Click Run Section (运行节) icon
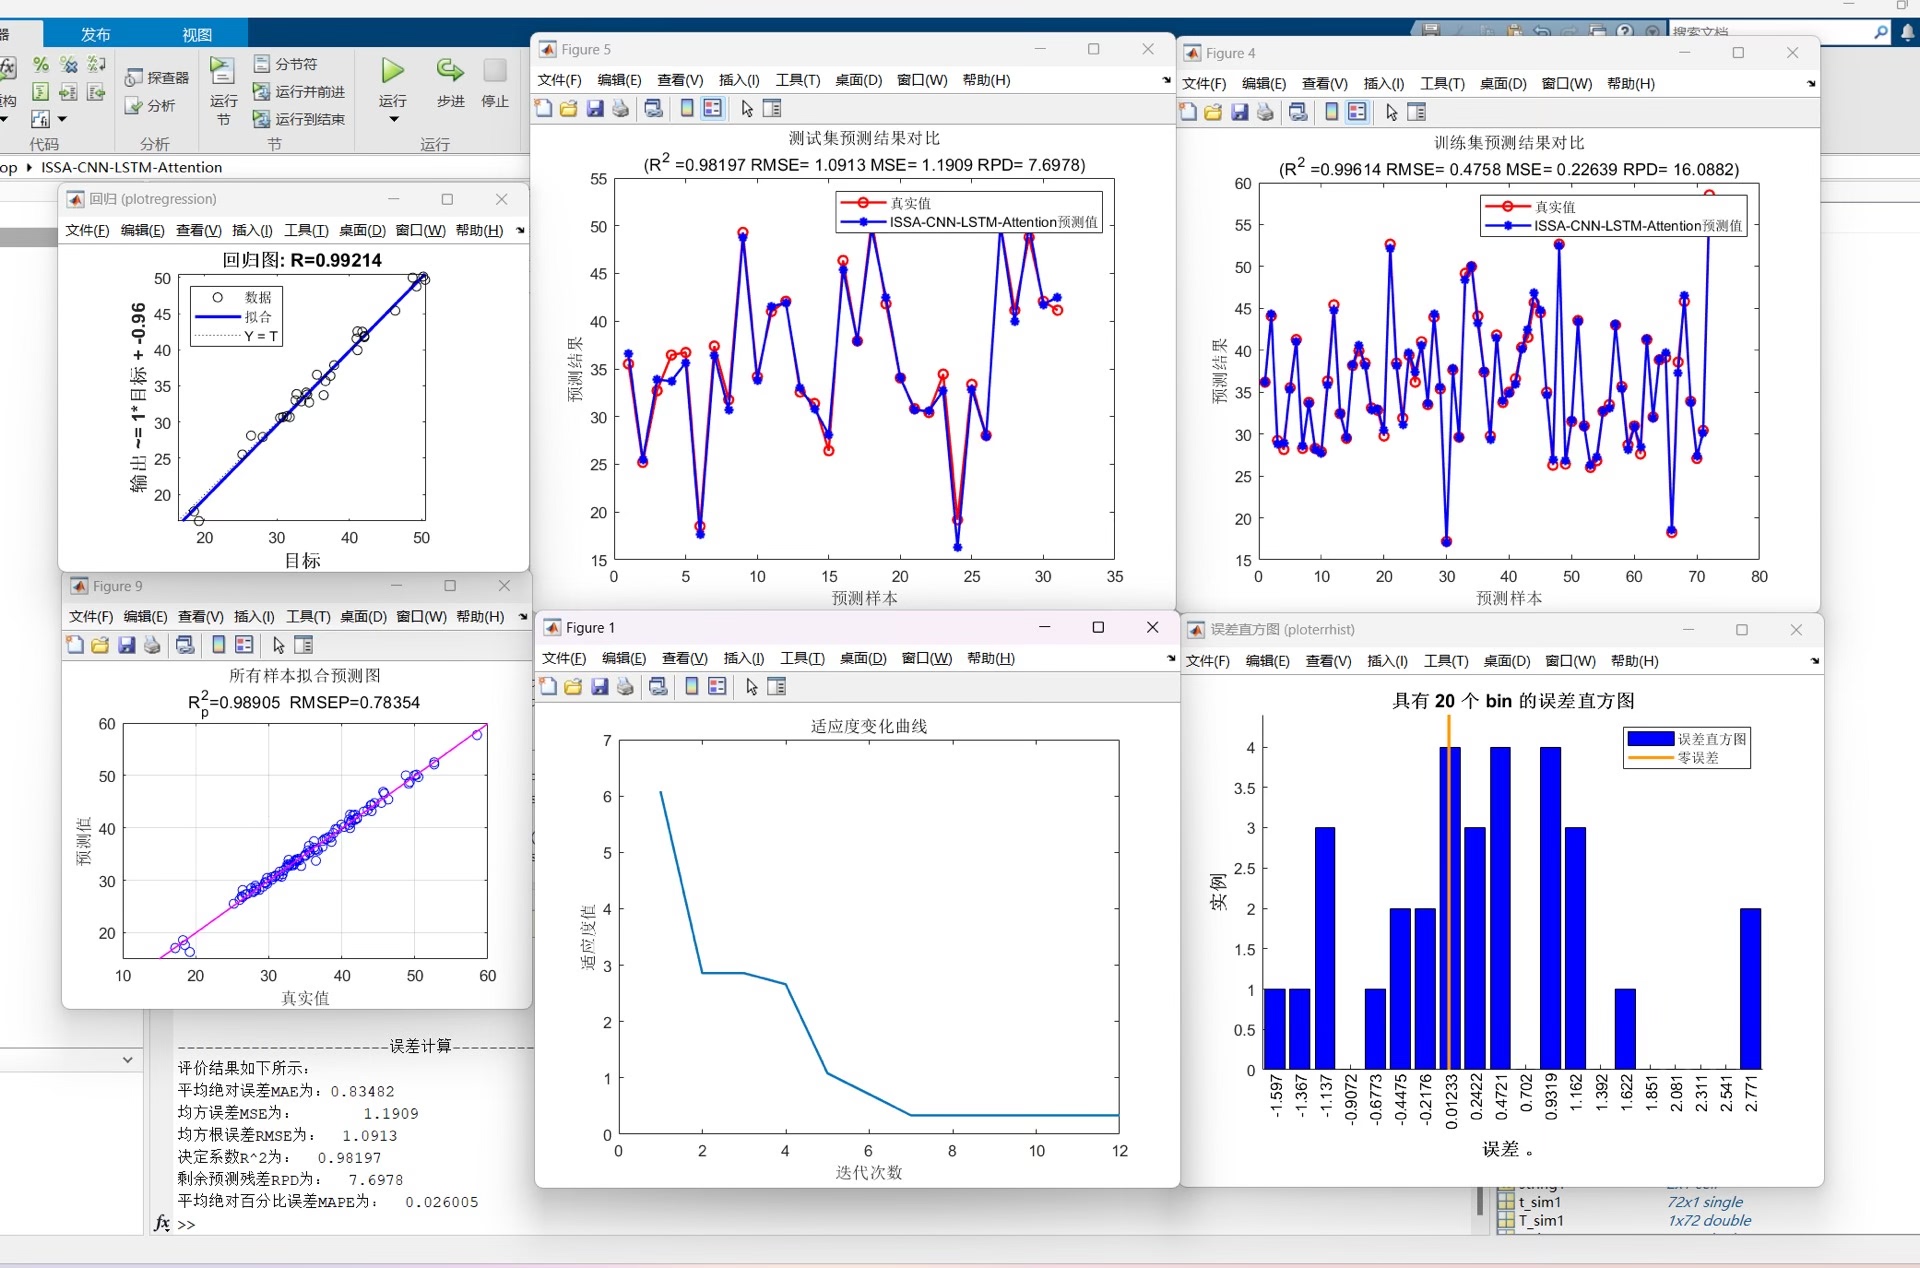This screenshot has width=1920, height=1268. tap(222, 71)
